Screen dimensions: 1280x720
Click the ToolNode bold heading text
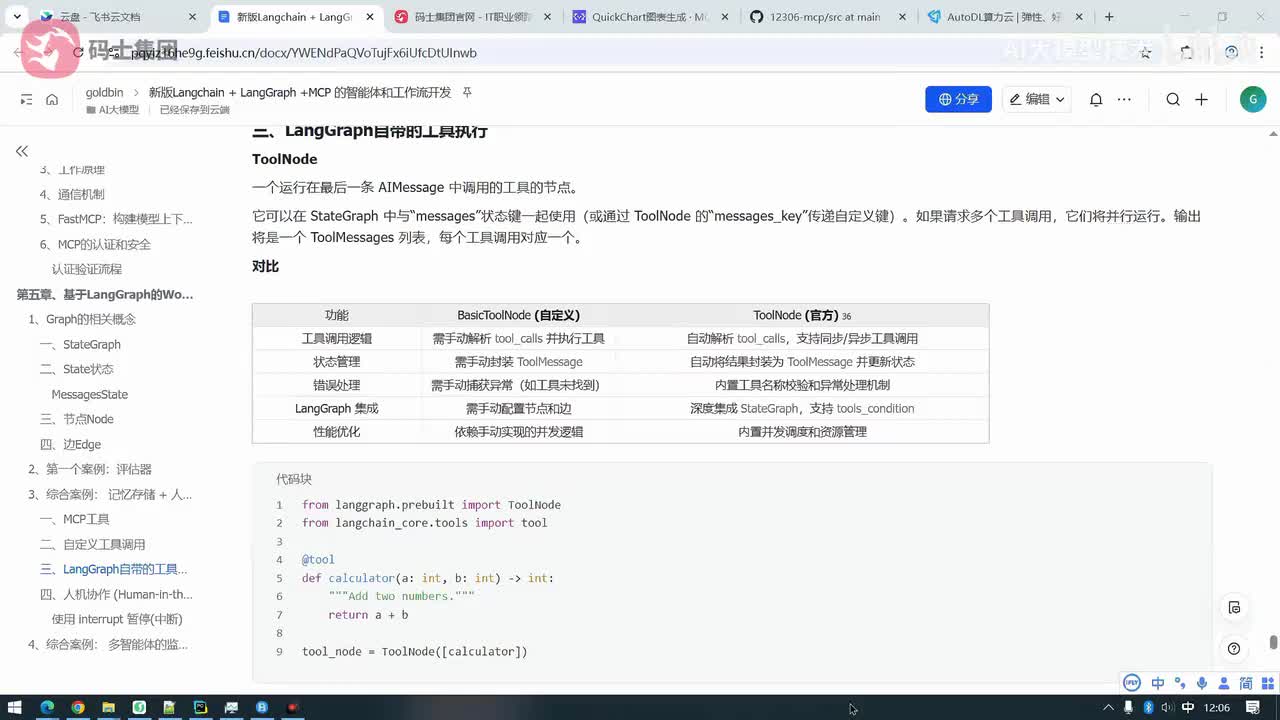pos(285,159)
